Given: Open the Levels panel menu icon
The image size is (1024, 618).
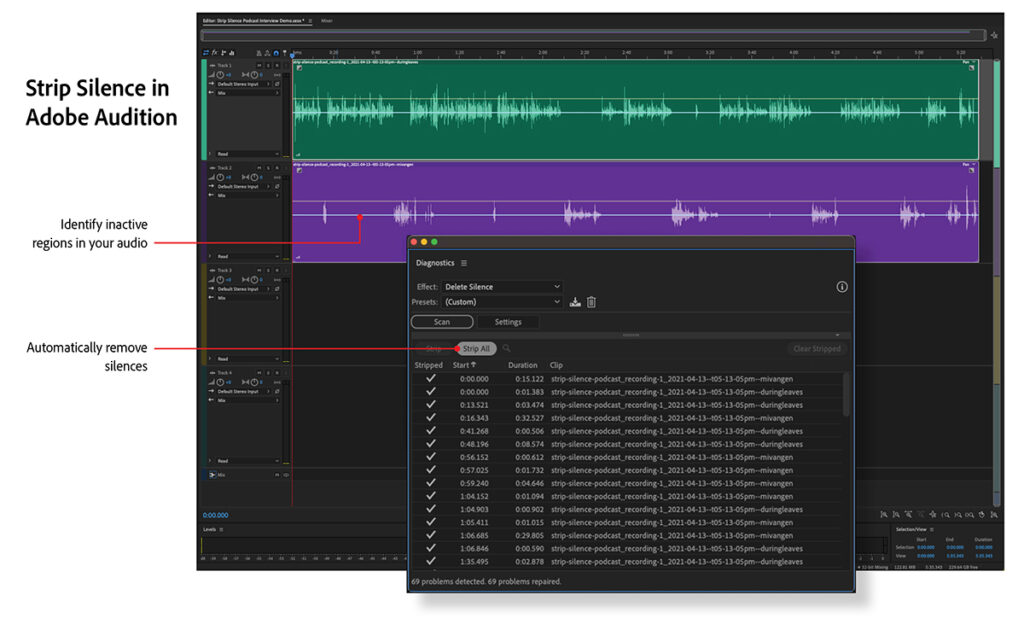Looking at the screenshot, I should pyautogui.click(x=221, y=530).
